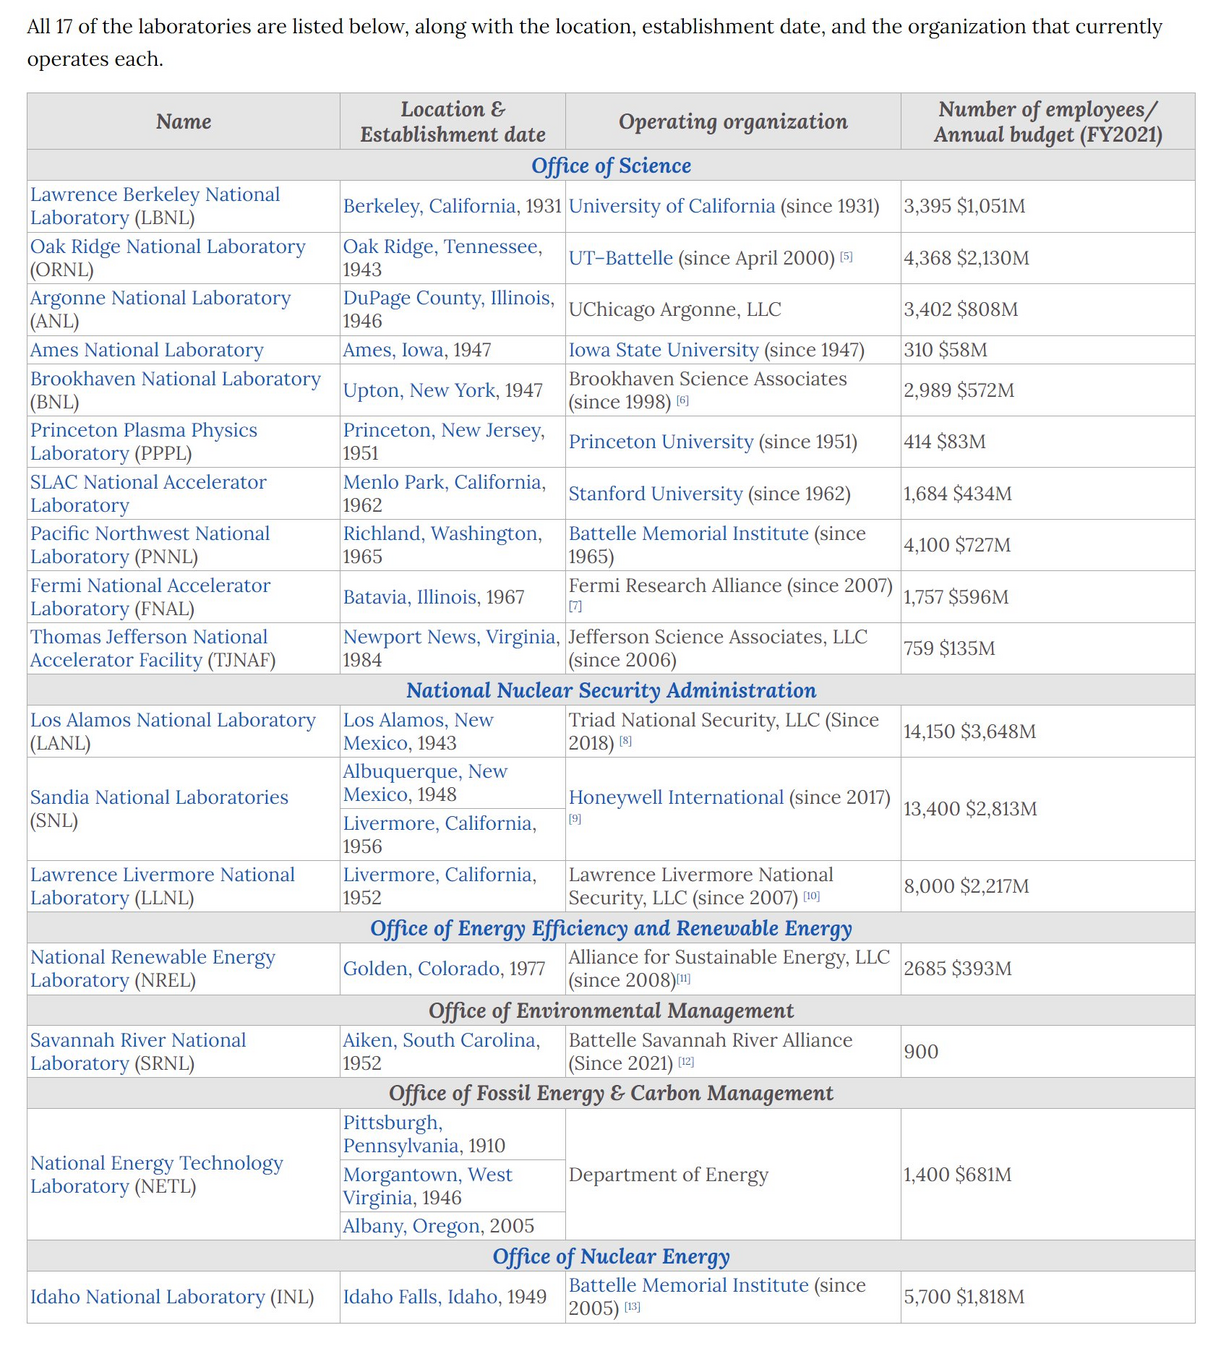The width and height of the screenshot is (1213, 1351).
Task: Follow the Newport News, Virginia link
Action: pos(451,637)
